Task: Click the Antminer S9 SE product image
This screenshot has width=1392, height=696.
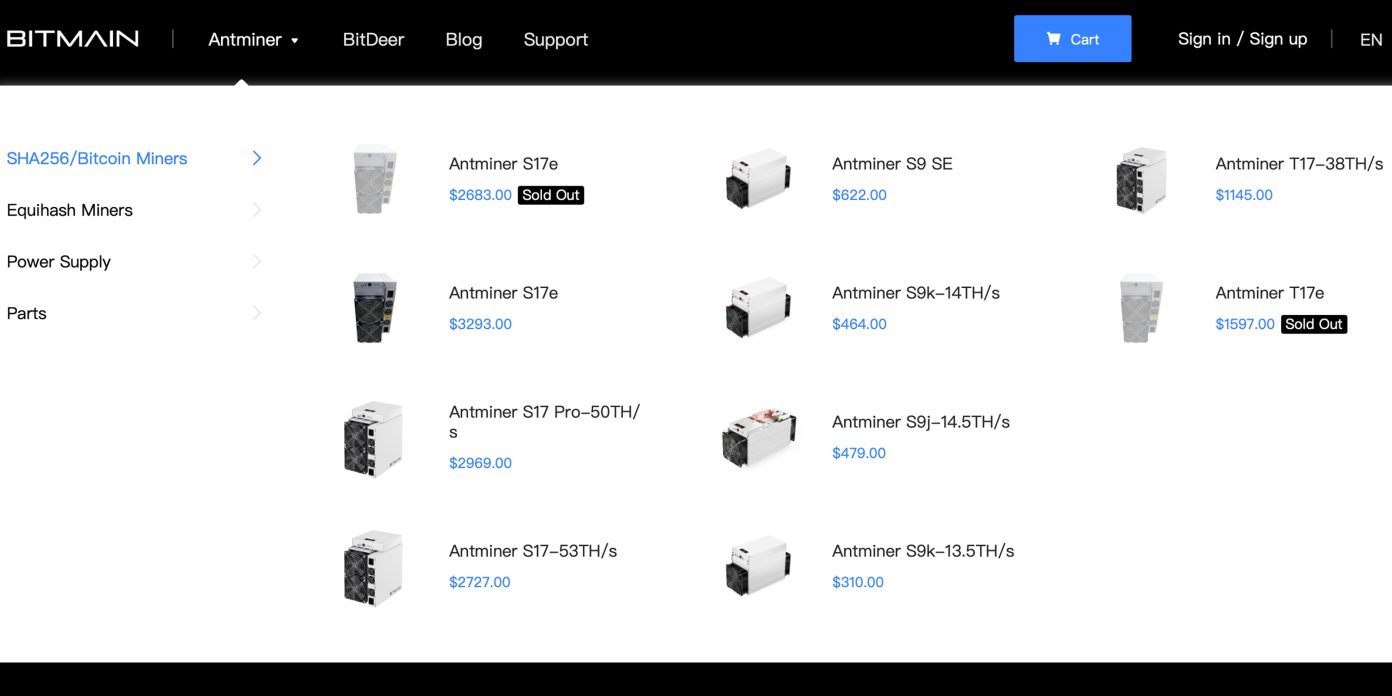Action: 757,179
